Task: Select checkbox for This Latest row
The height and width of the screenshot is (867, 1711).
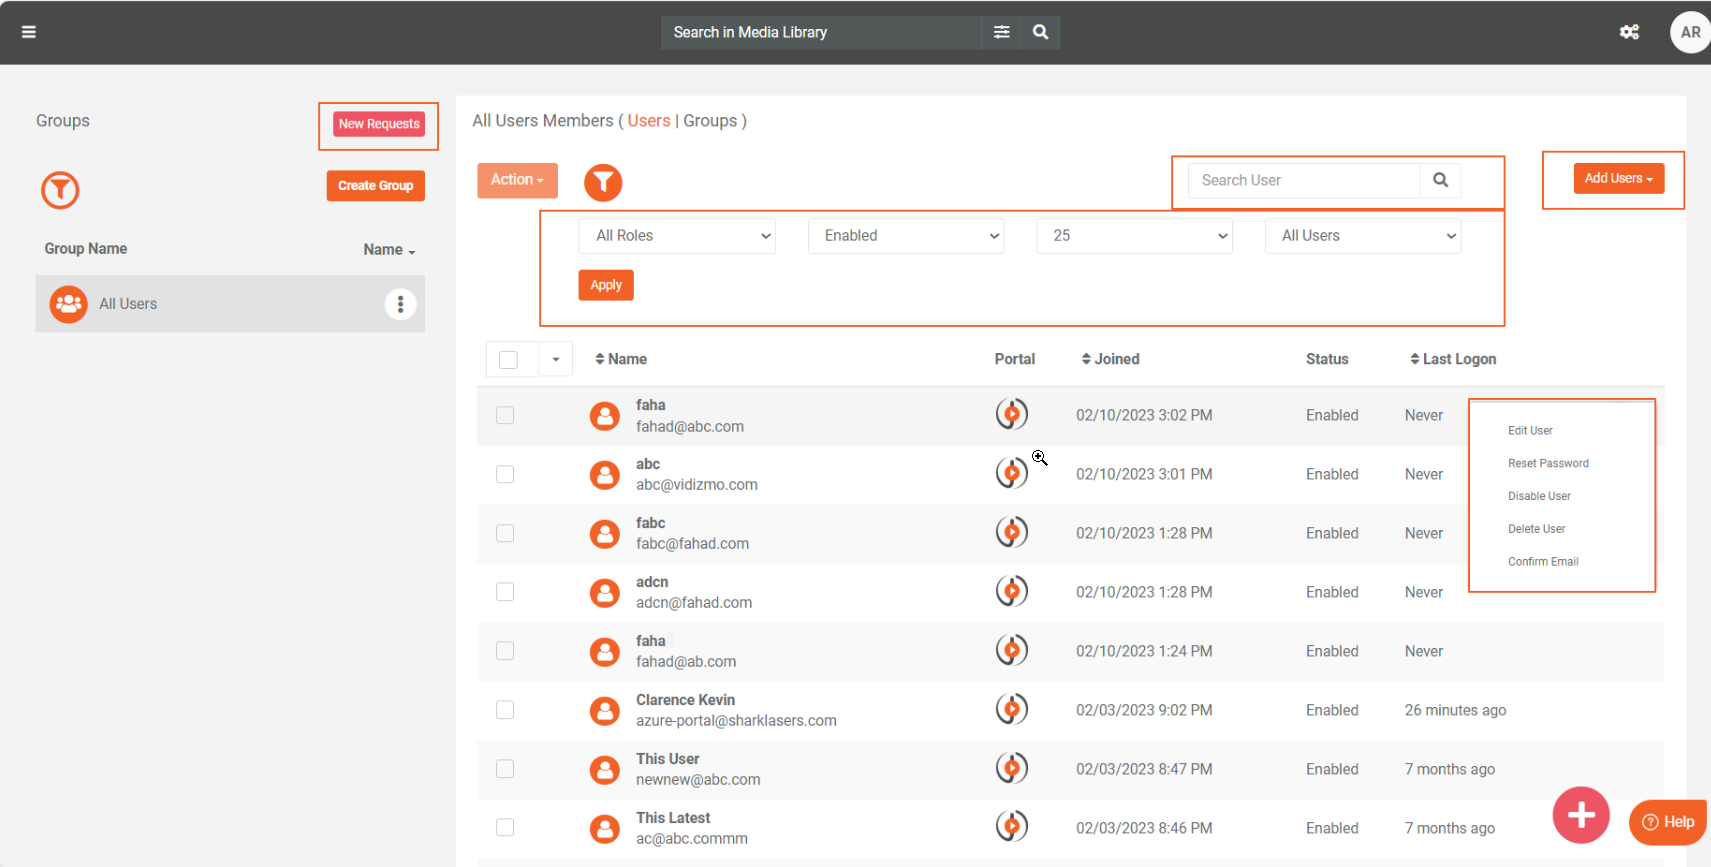Action: [505, 828]
